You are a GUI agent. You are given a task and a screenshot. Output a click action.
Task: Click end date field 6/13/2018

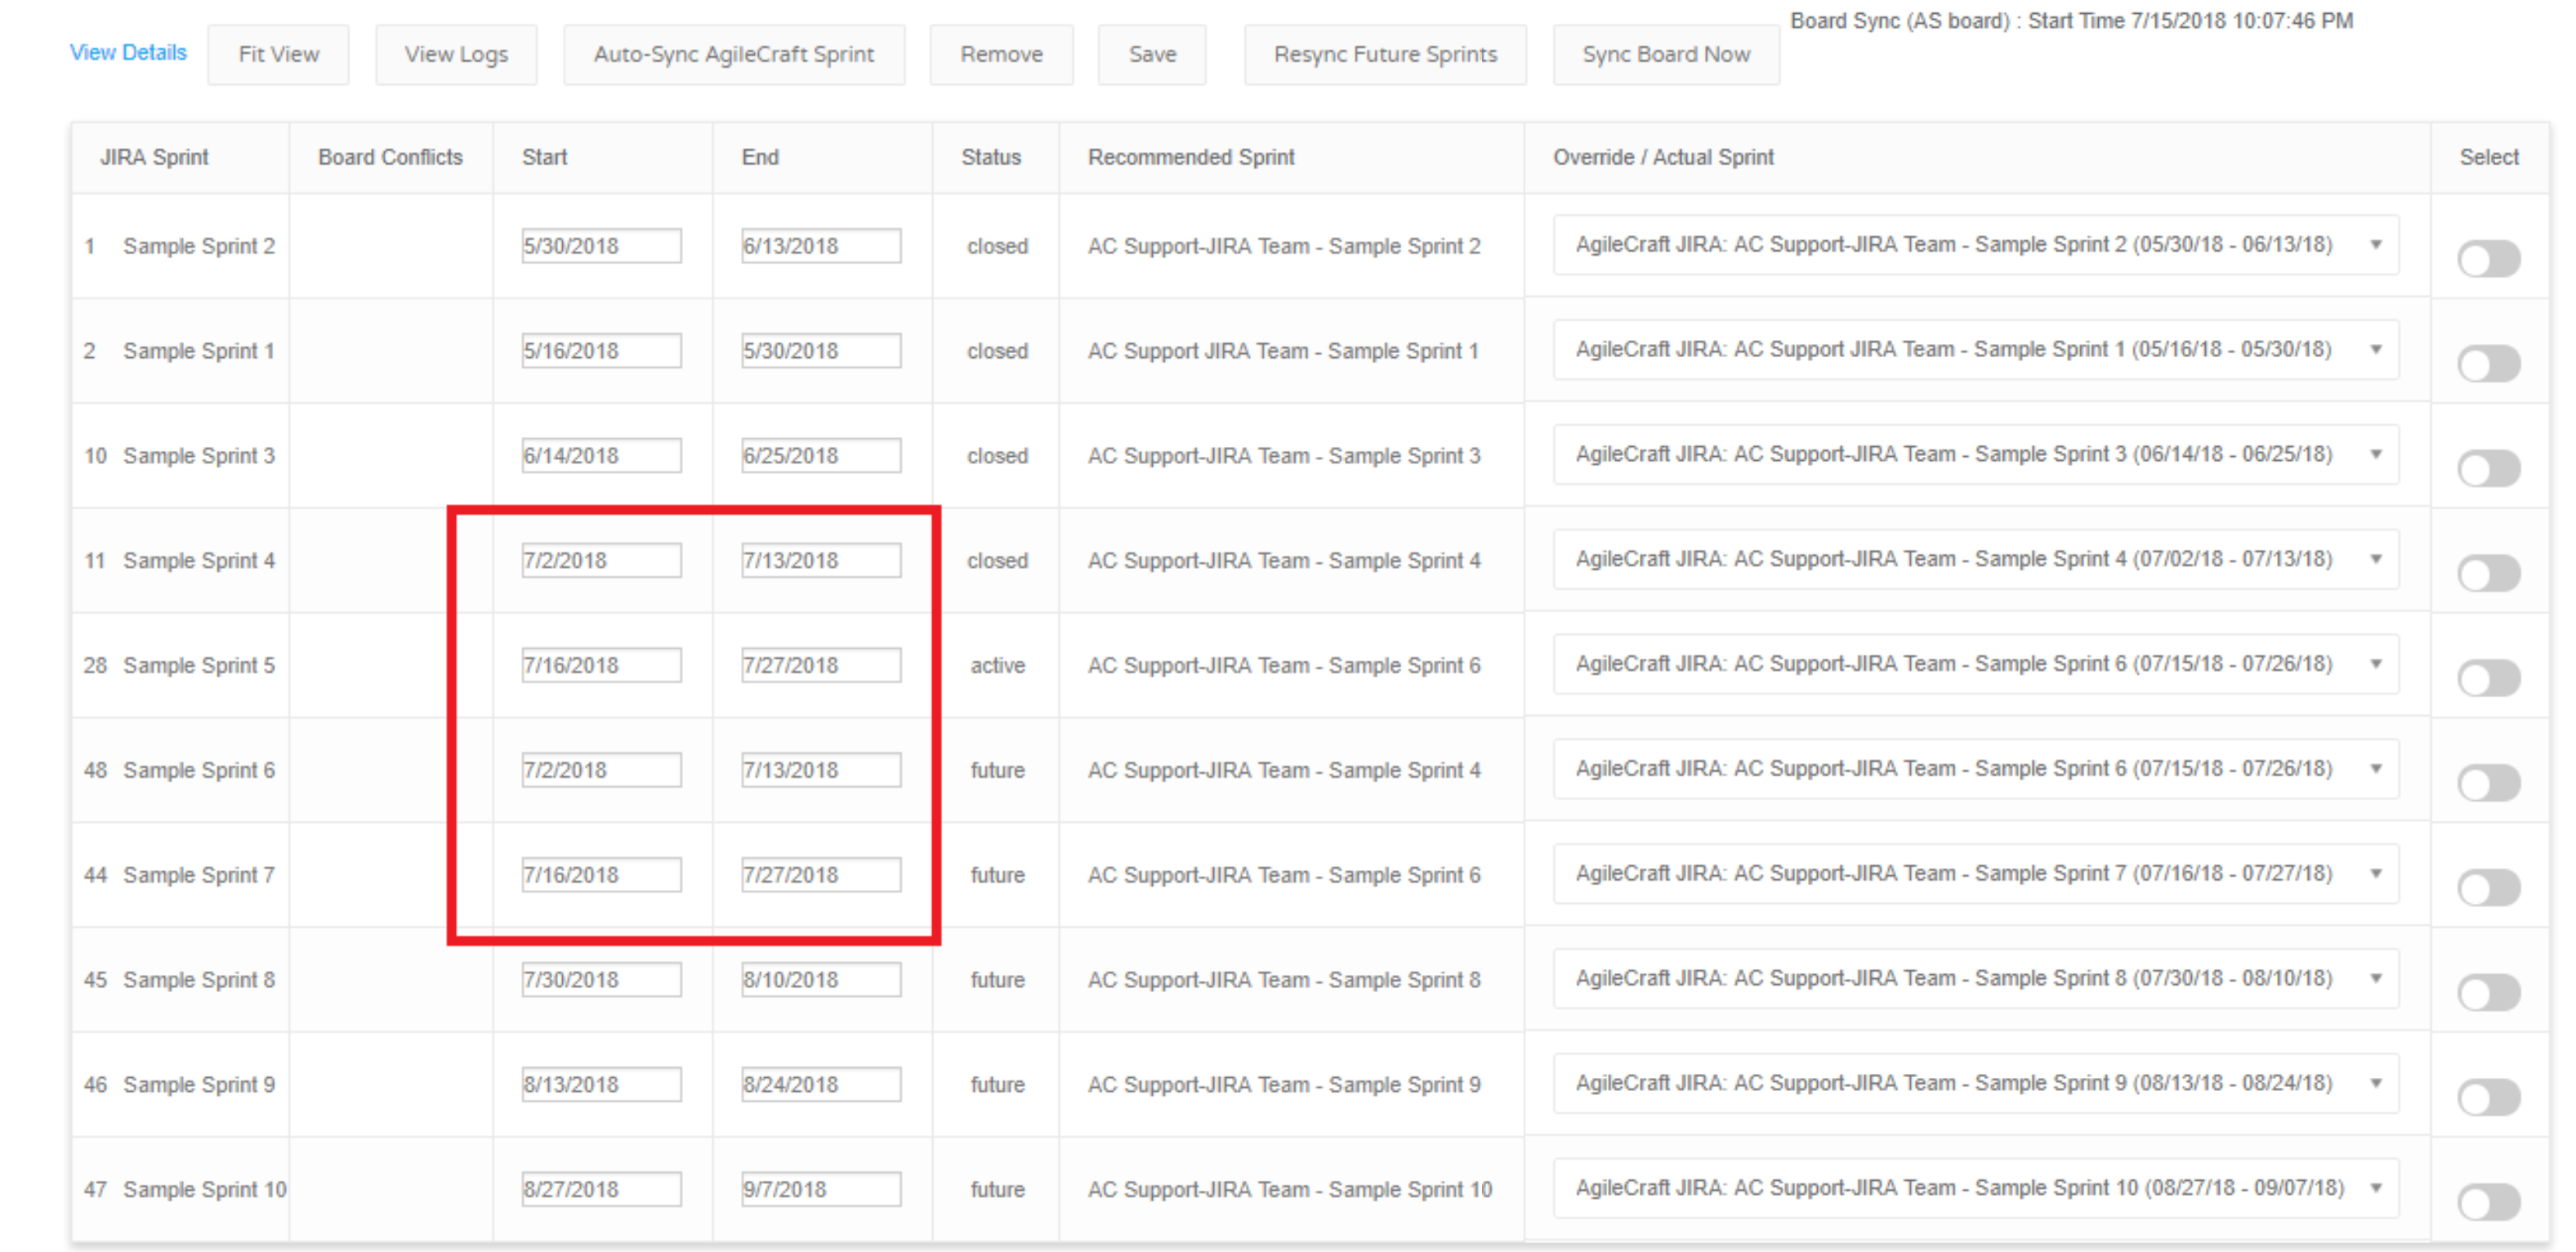coord(821,246)
